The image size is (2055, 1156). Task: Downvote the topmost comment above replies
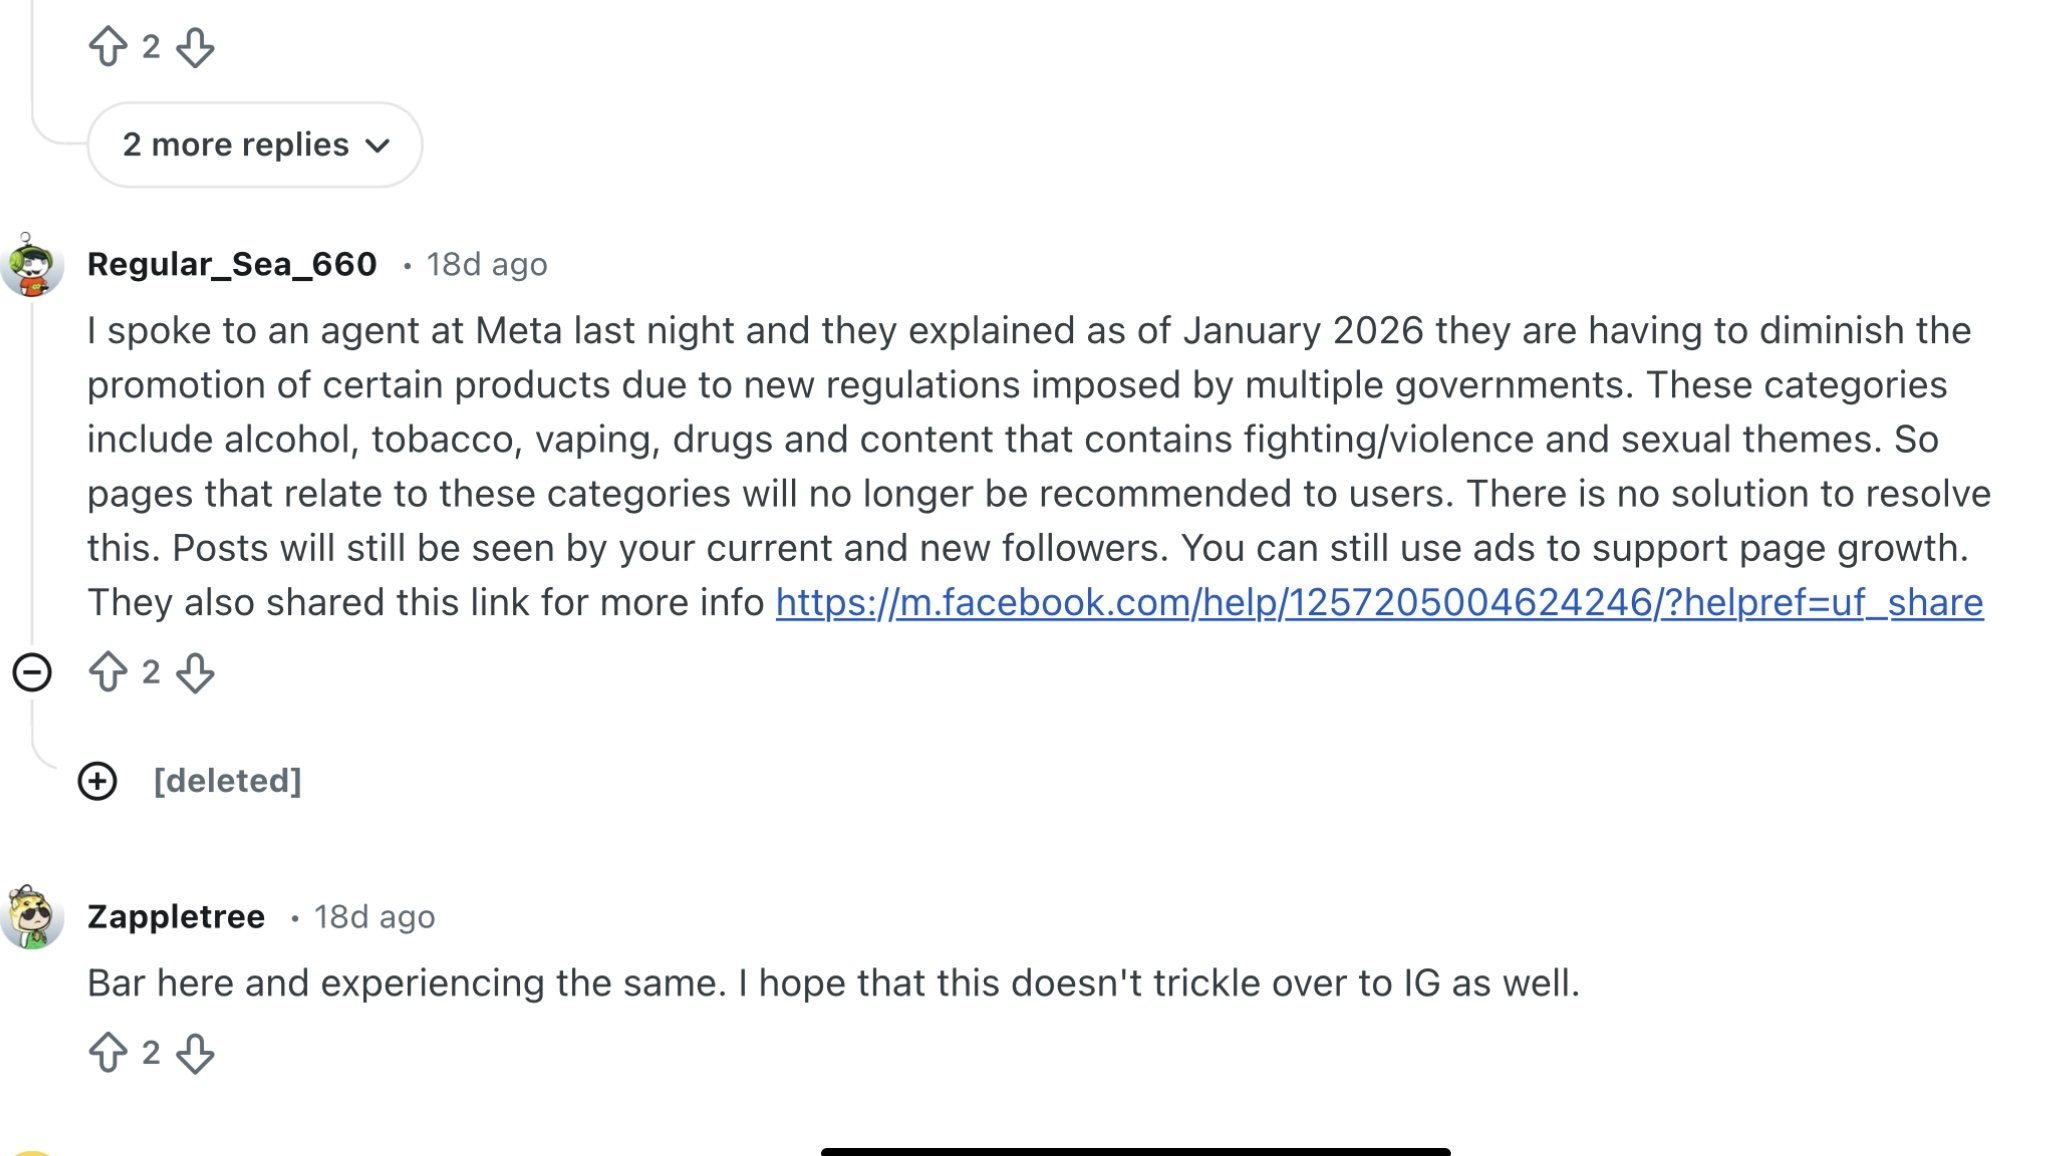coord(195,46)
